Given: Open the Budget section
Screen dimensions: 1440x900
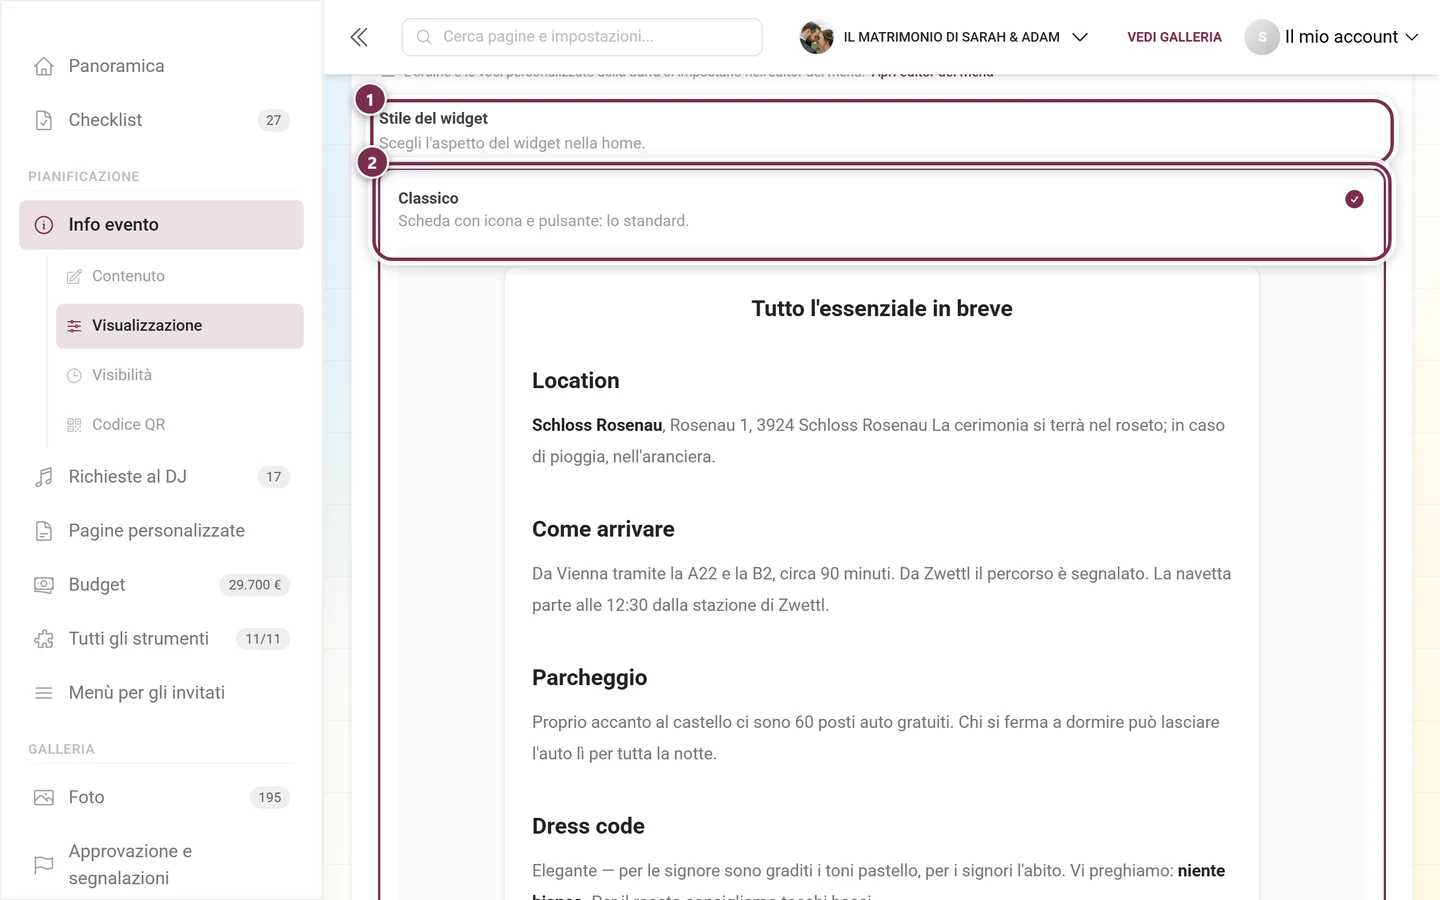Looking at the screenshot, I should click(161, 585).
